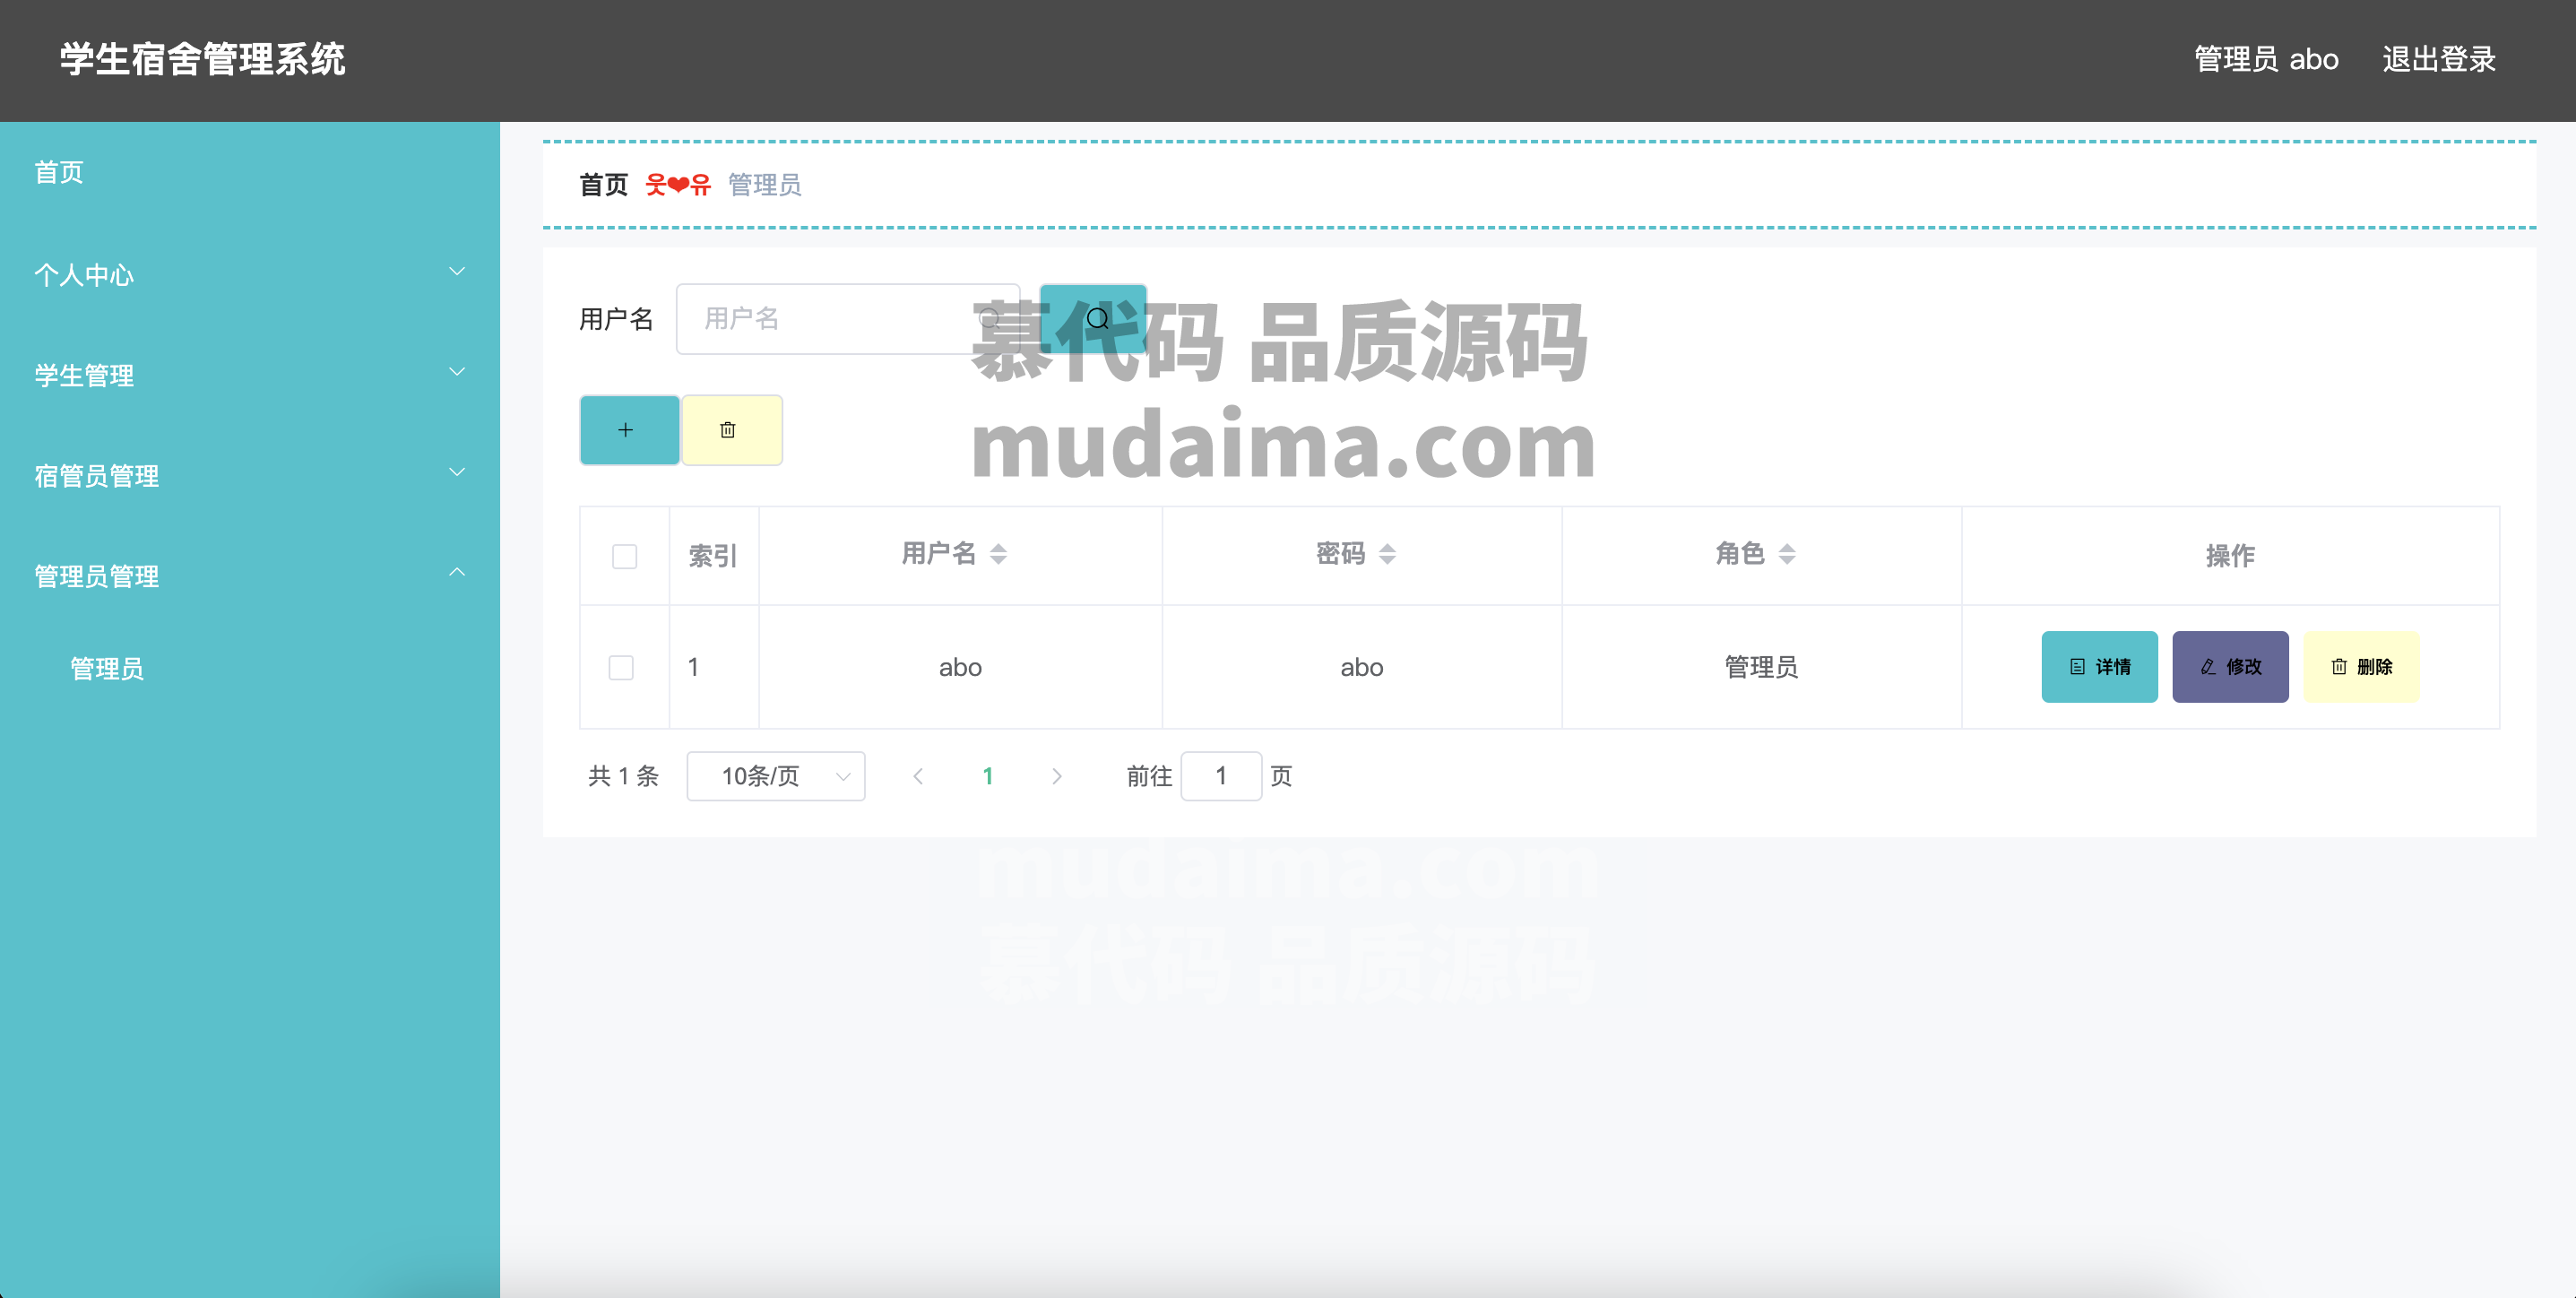Viewport: 2576px width, 1298px height.
Task: Expand the 个人中心 menu
Action: click(x=250, y=274)
